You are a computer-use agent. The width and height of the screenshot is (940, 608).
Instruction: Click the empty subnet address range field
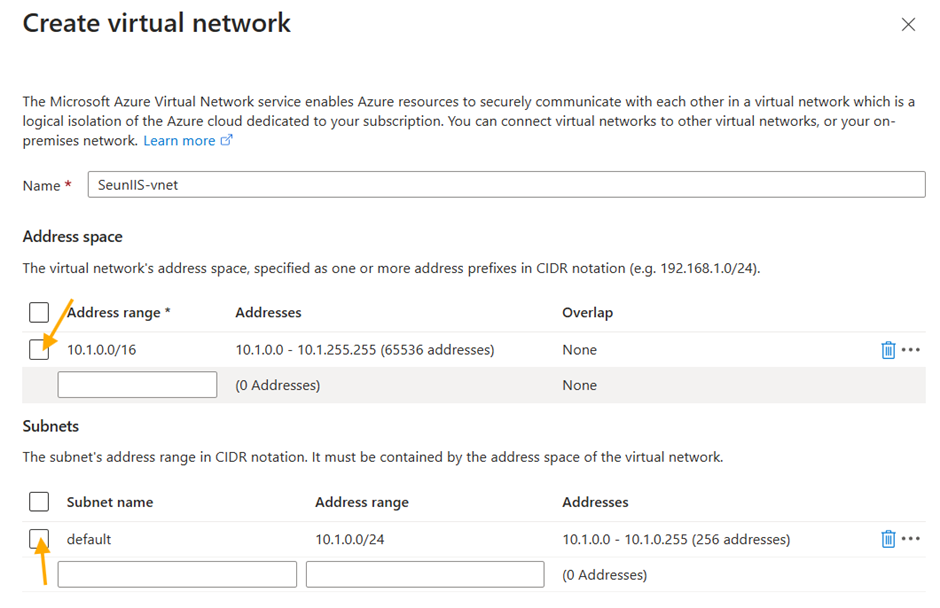tap(425, 574)
